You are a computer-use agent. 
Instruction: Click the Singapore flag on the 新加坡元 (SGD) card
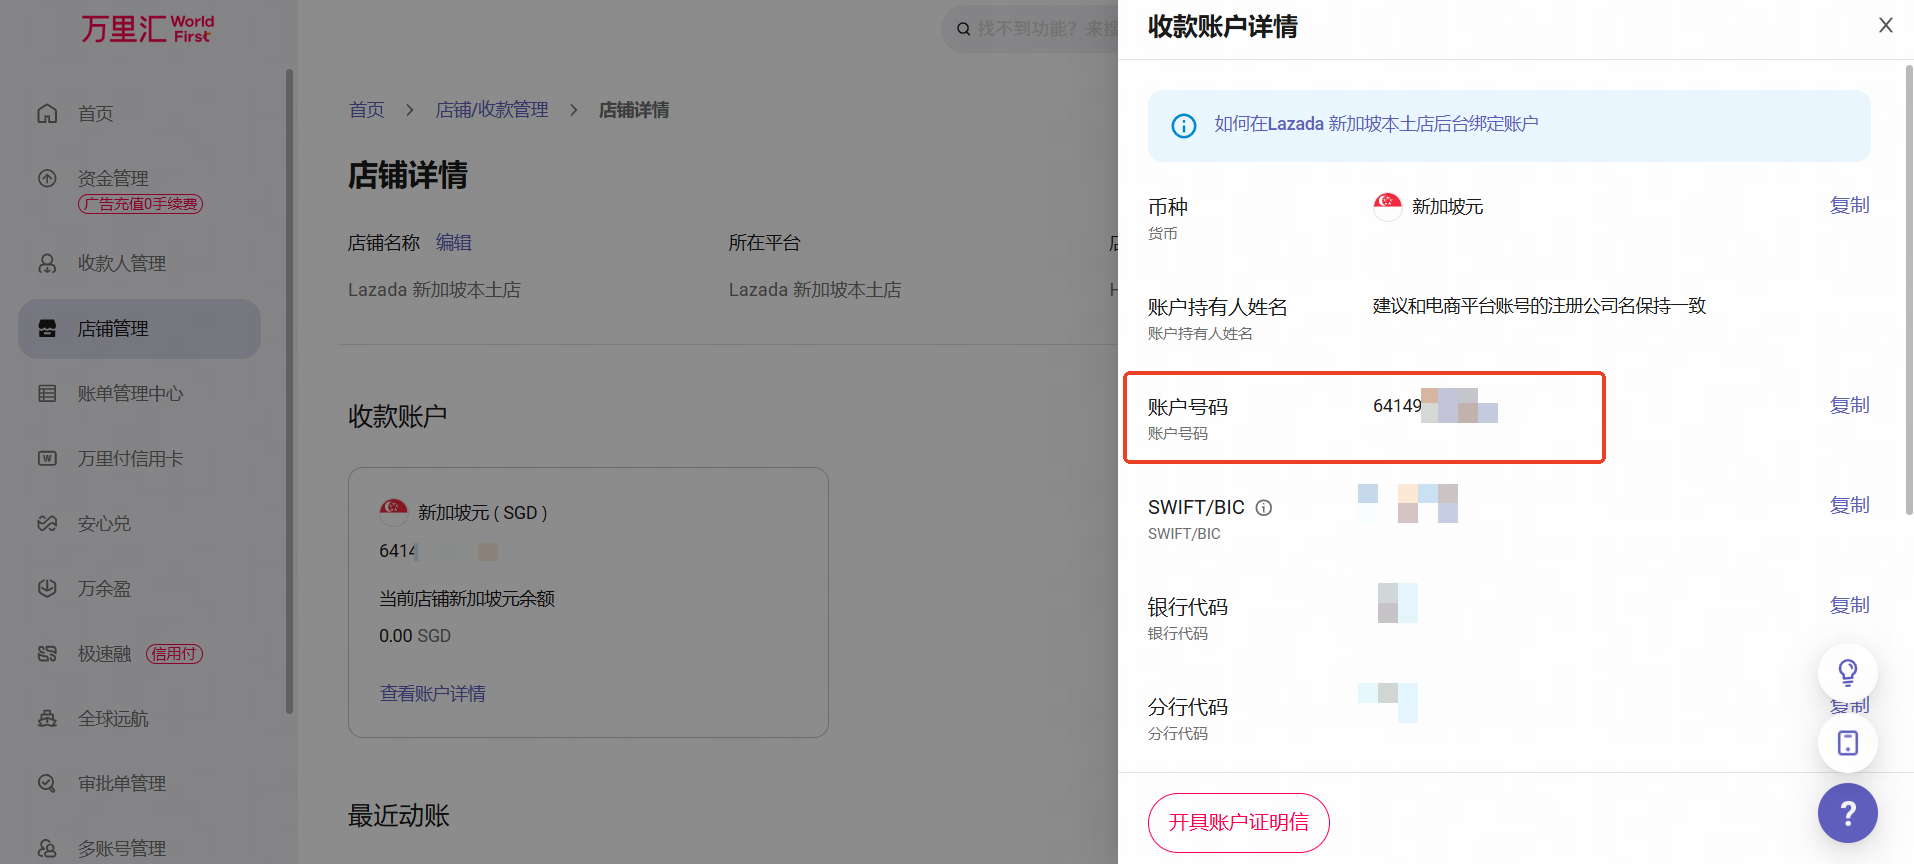(394, 512)
